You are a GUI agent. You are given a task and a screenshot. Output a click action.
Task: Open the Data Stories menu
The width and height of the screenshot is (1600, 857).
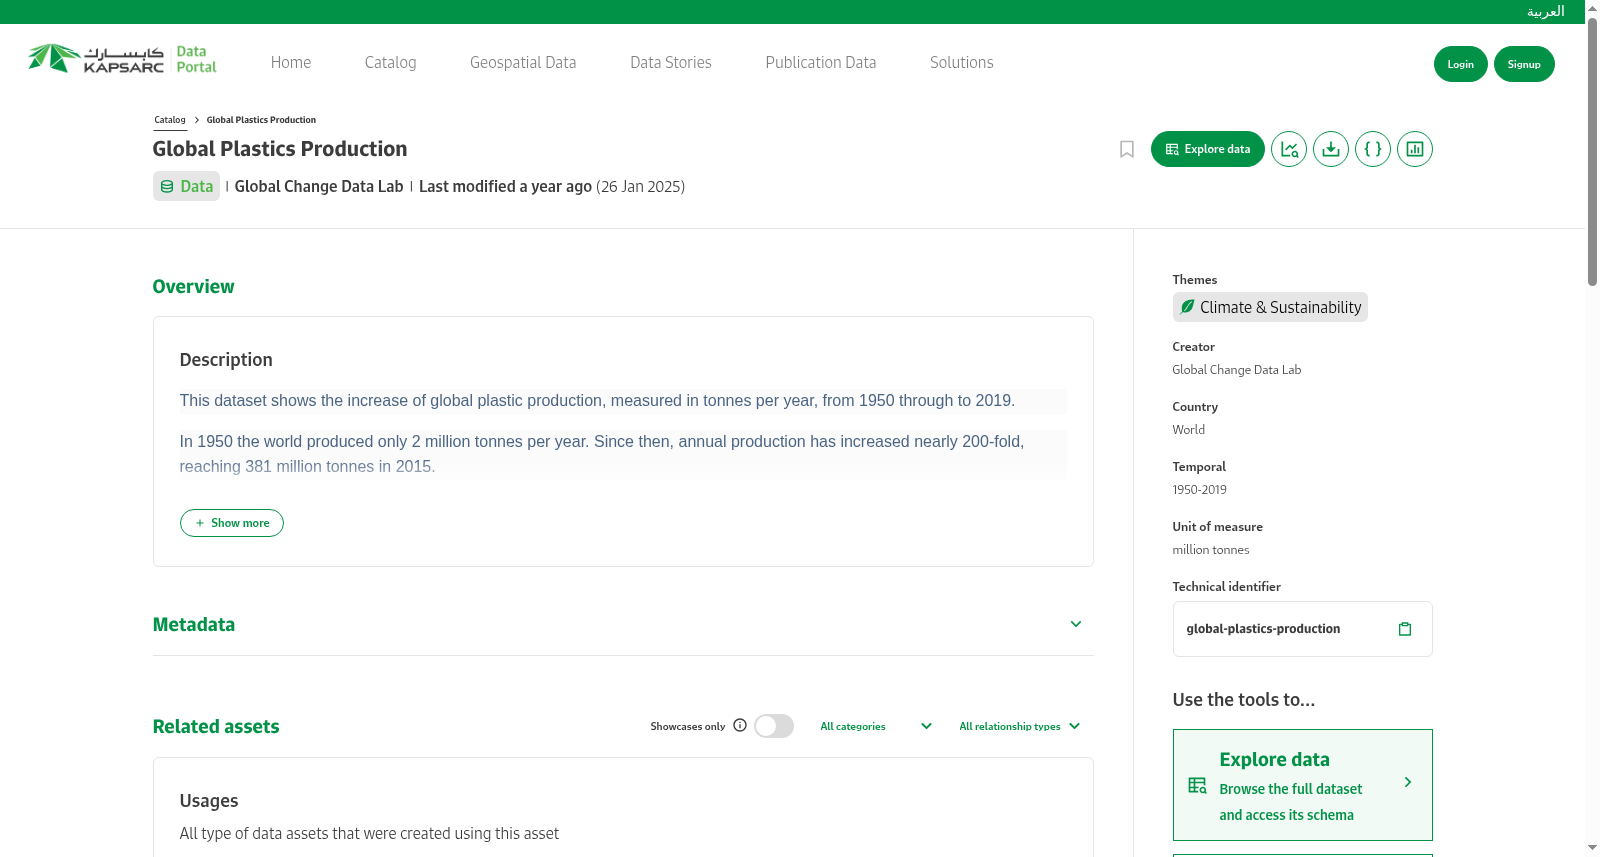point(671,62)
